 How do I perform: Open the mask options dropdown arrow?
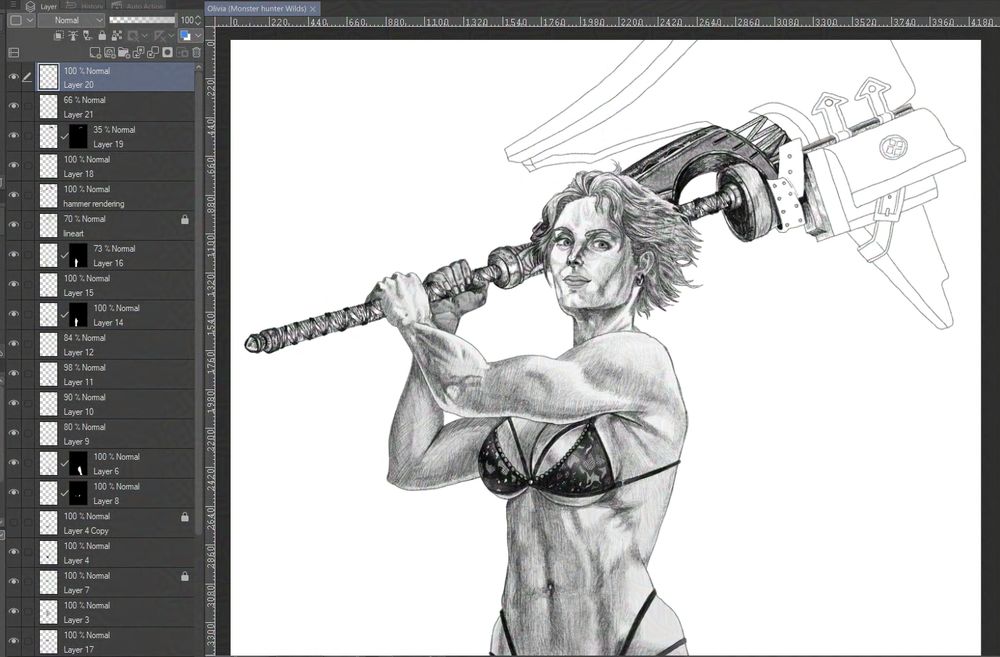pyautogui.click(x=145, y=36)
